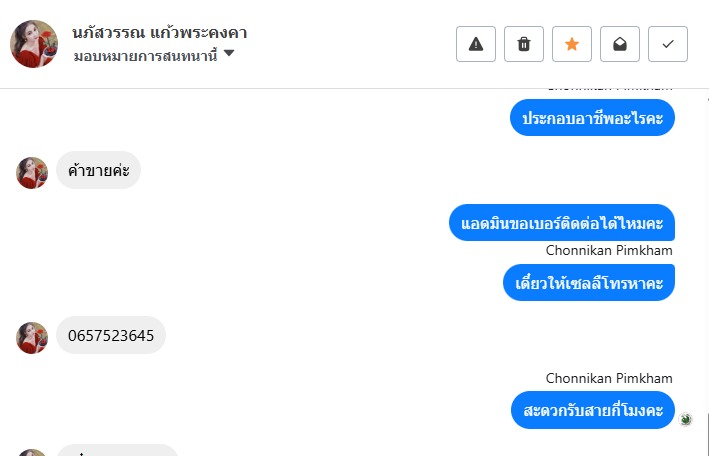The image size is (709, 456).
Task: Click the ประกอบอาชีพอะไรคะ message bubble
Action: [593, 118]
